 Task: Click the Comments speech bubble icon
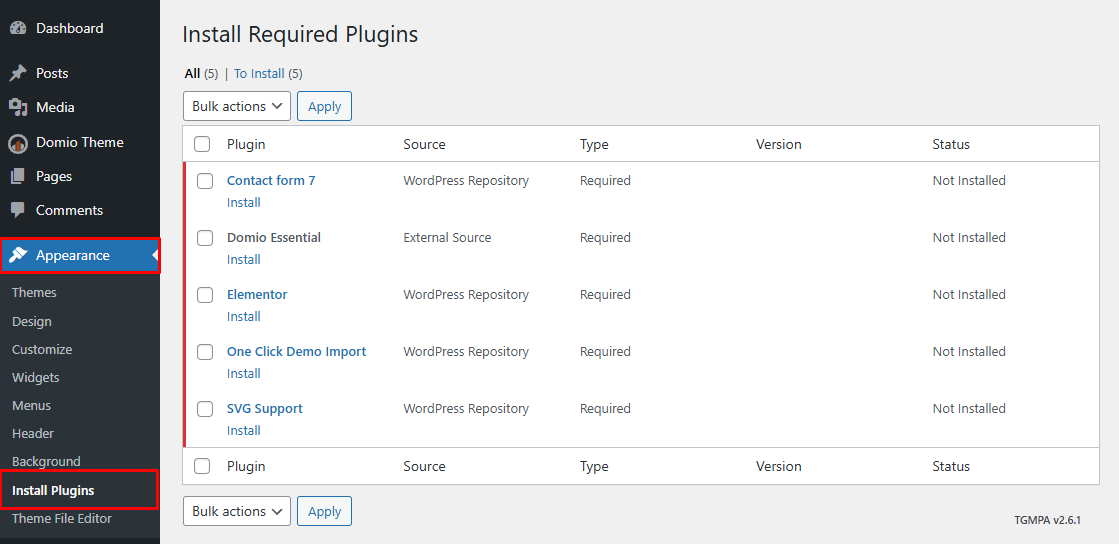[18, 211]
